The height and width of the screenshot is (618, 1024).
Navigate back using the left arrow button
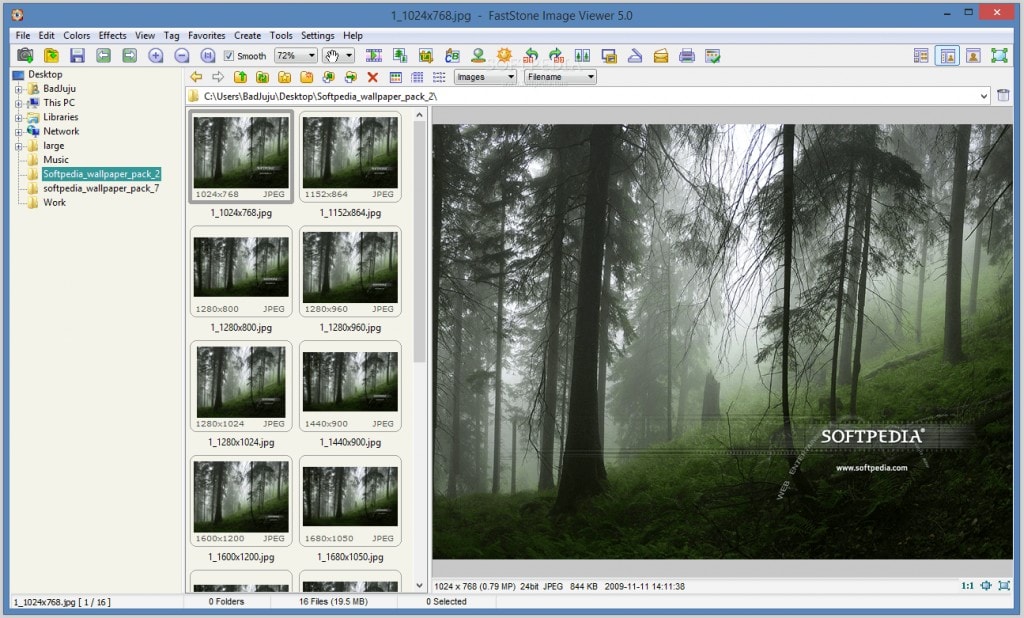[x=196, y=77]
